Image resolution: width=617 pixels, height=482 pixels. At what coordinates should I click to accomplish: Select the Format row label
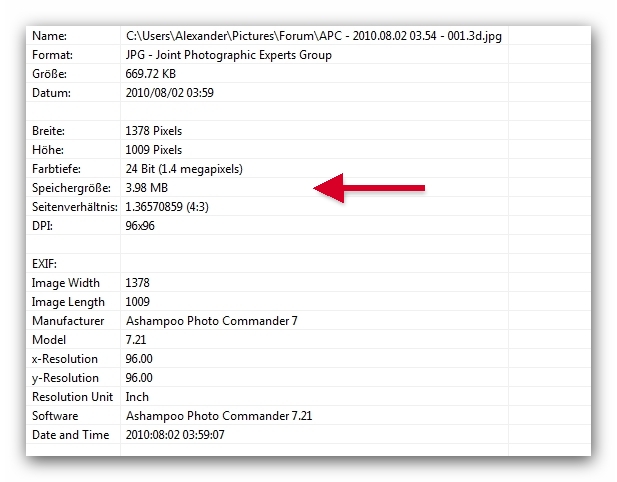coord(52,55)
